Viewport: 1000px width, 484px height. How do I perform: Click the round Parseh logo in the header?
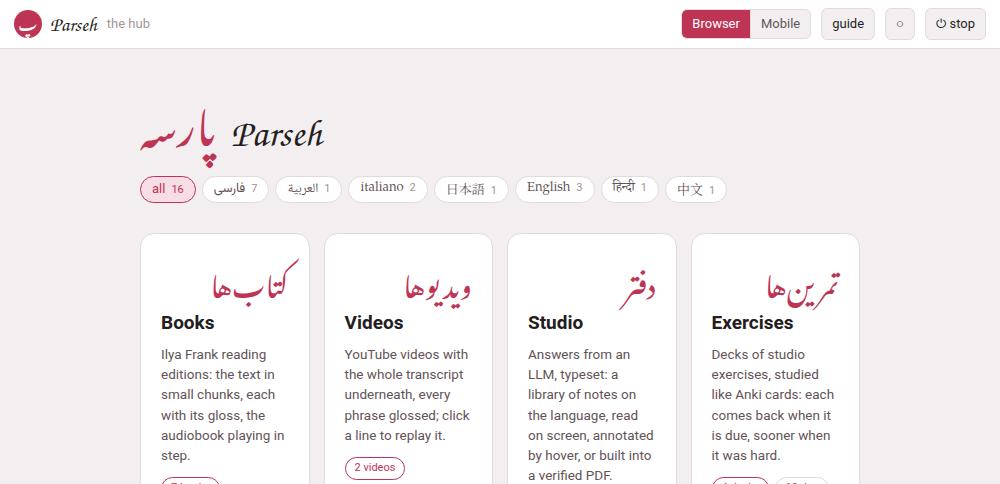27,24
